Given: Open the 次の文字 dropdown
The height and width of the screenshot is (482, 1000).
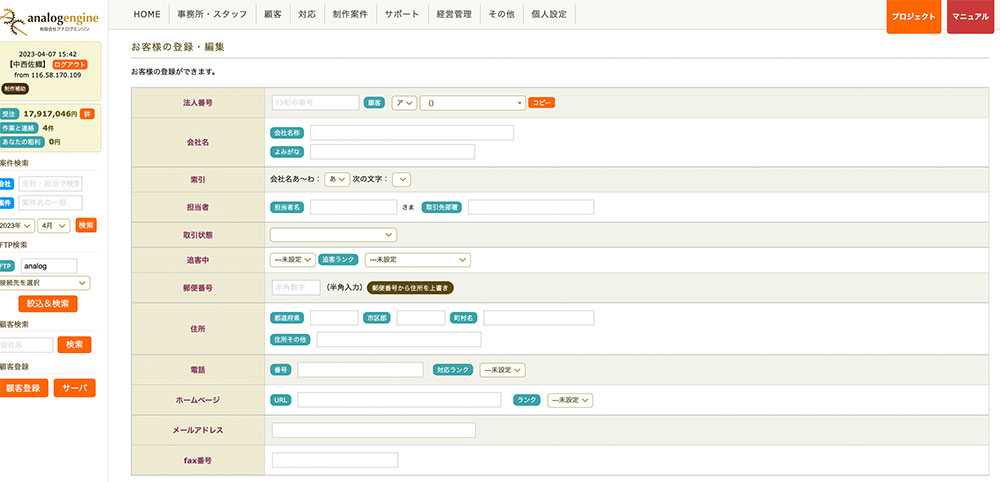Looking at the screenshot, I should (401, 180).
